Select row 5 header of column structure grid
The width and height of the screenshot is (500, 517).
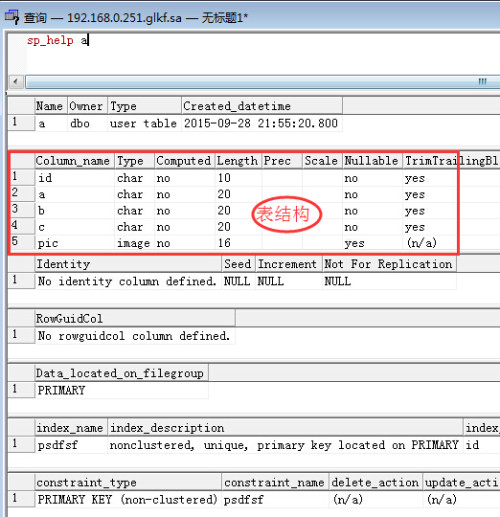[x=21, y=242]
